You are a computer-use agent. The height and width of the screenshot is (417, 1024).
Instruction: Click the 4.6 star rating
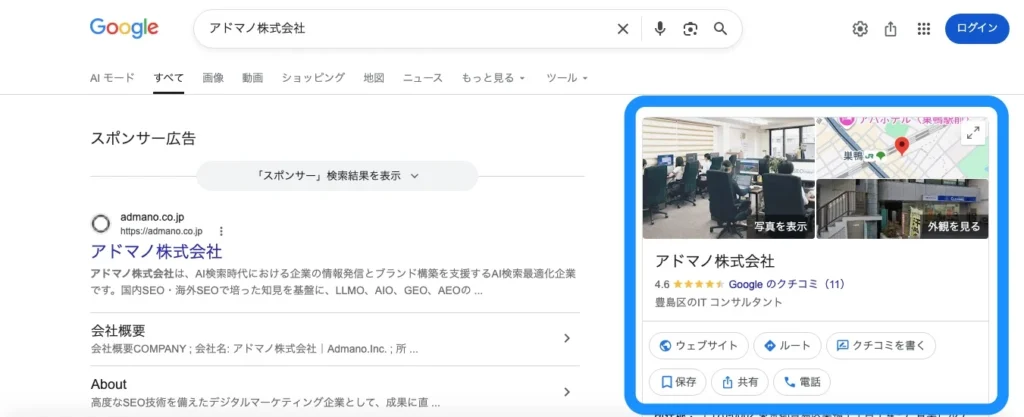click(690, 285)
